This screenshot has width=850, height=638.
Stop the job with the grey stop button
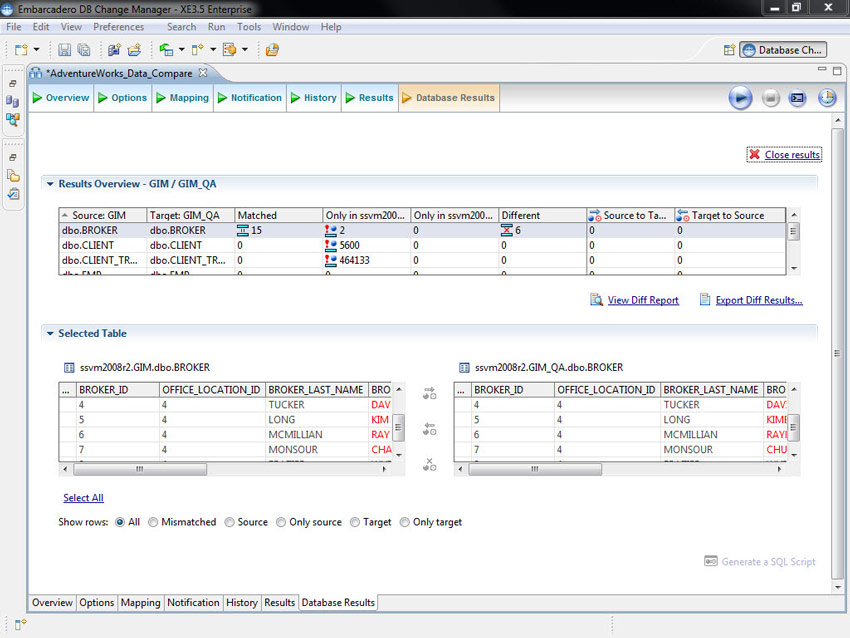point(770,98)
